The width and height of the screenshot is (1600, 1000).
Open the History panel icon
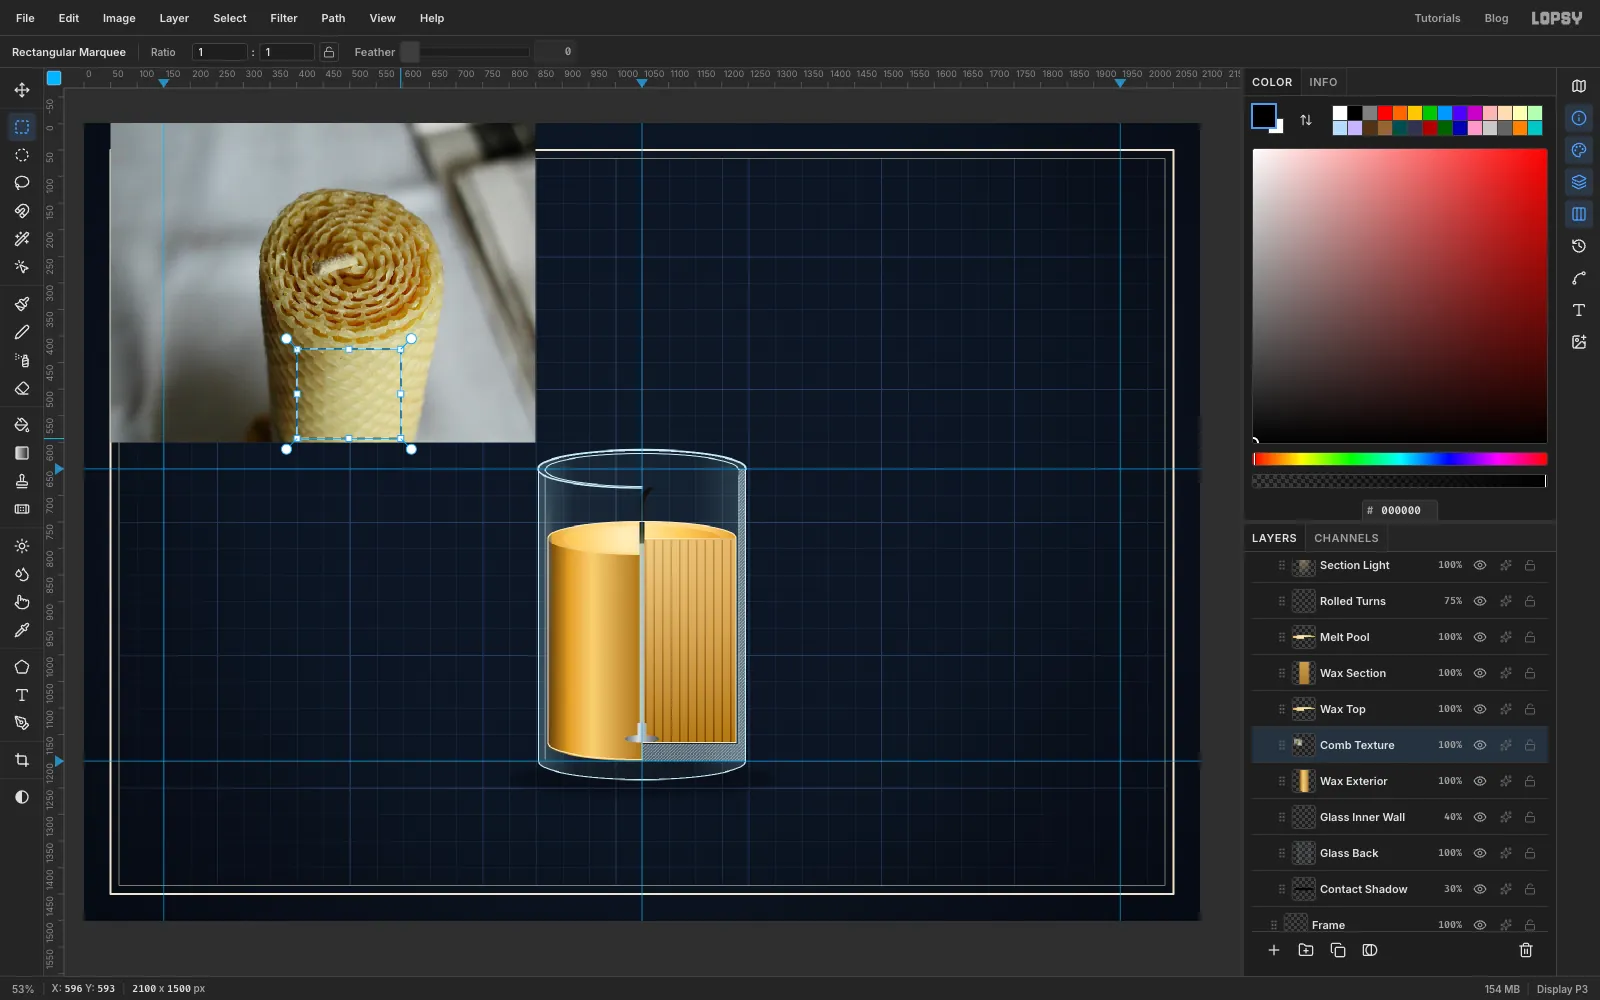click(x=1579, y=246)
